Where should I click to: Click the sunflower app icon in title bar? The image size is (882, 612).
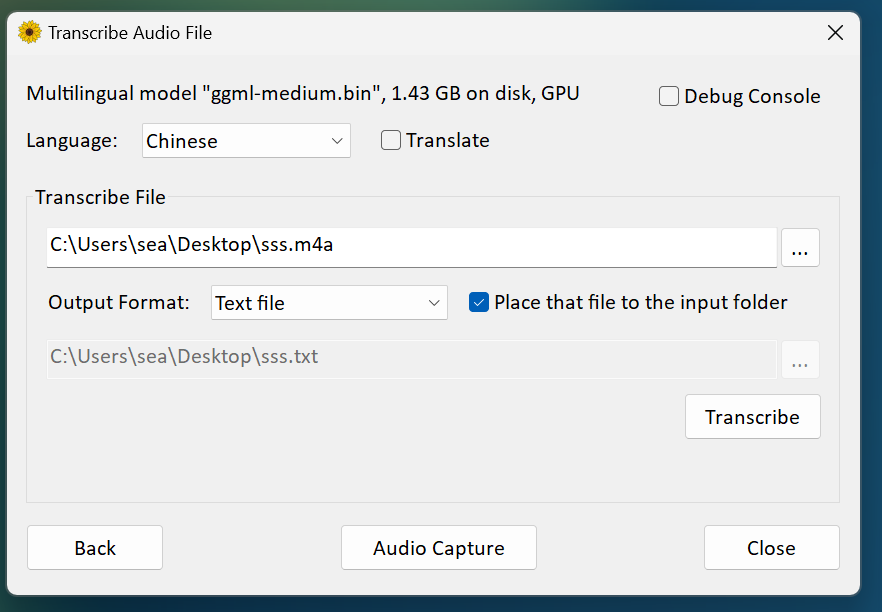(x=30, y=33)
